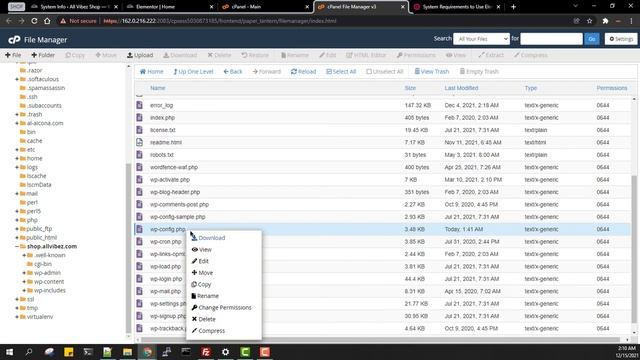
Task: Choose Change Permissions from context menu
Action: click(x=221, y=308)
